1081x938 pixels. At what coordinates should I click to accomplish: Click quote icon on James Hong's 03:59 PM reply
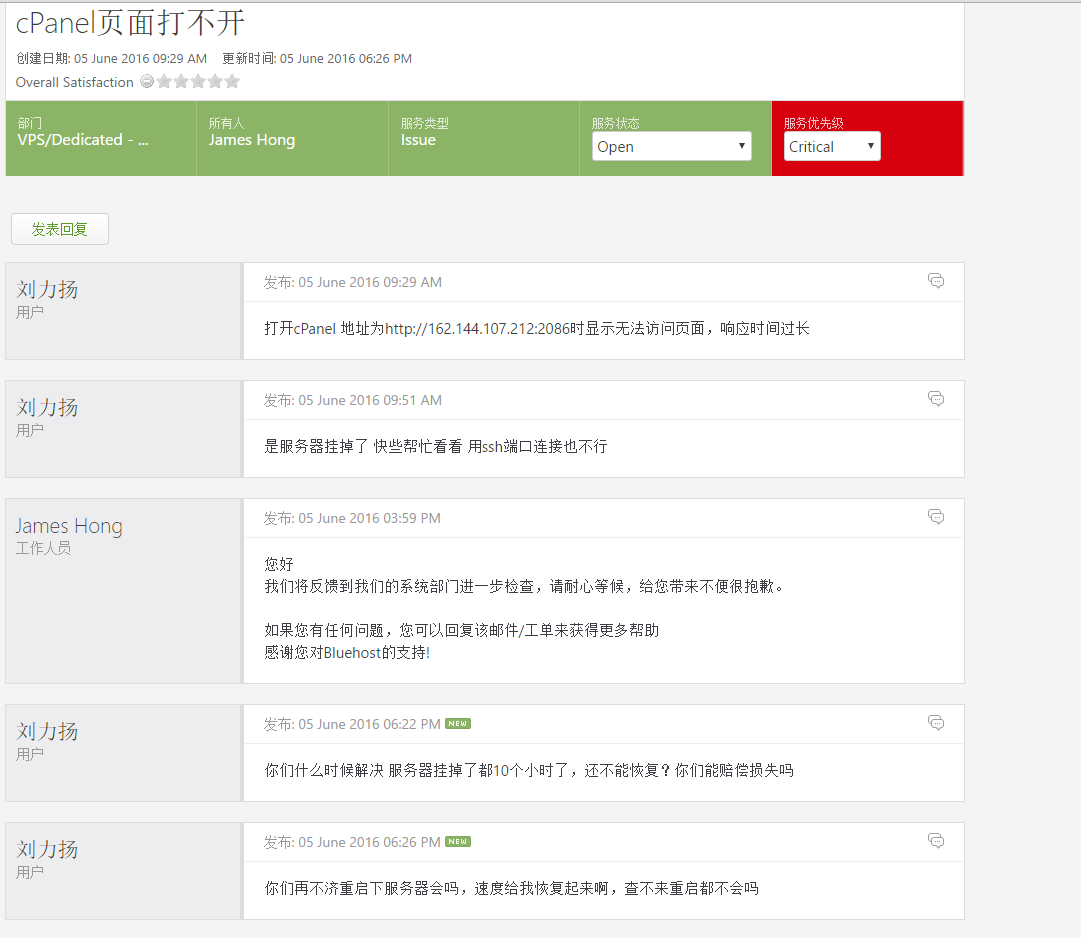(936, 516)
